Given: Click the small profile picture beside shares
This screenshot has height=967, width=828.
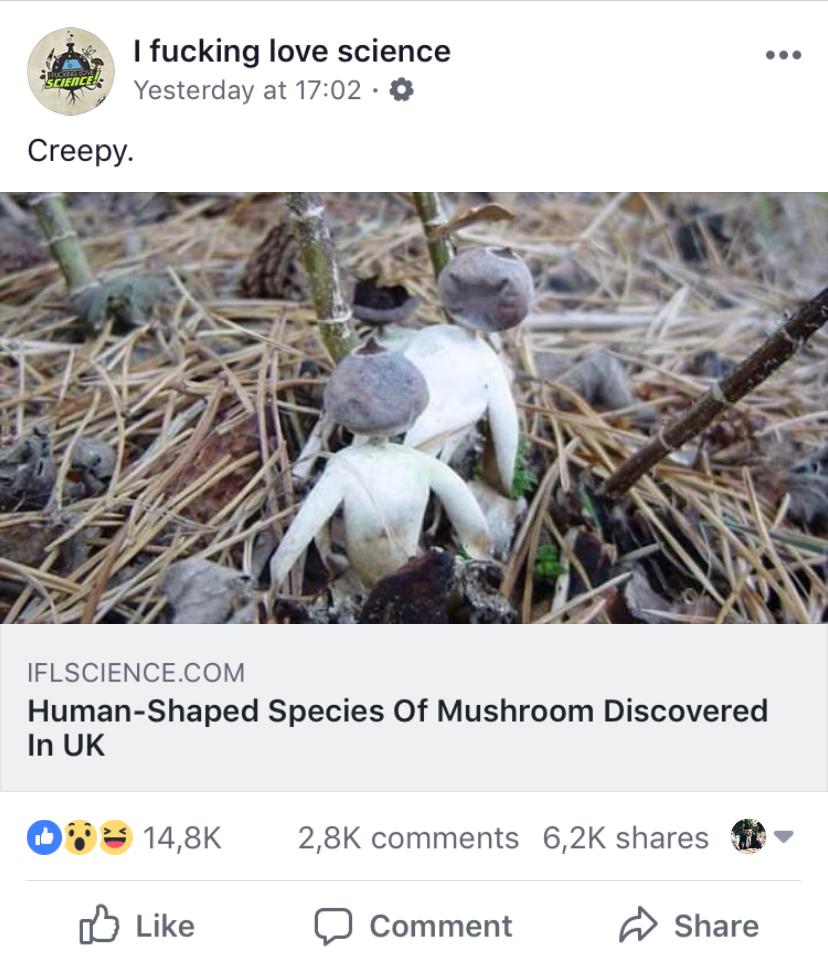Looking at the screenshot, I should point(748,836).
